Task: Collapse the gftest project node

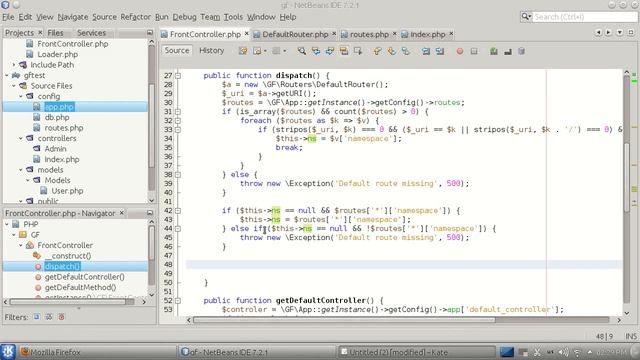Action: [x=7, y=75]
